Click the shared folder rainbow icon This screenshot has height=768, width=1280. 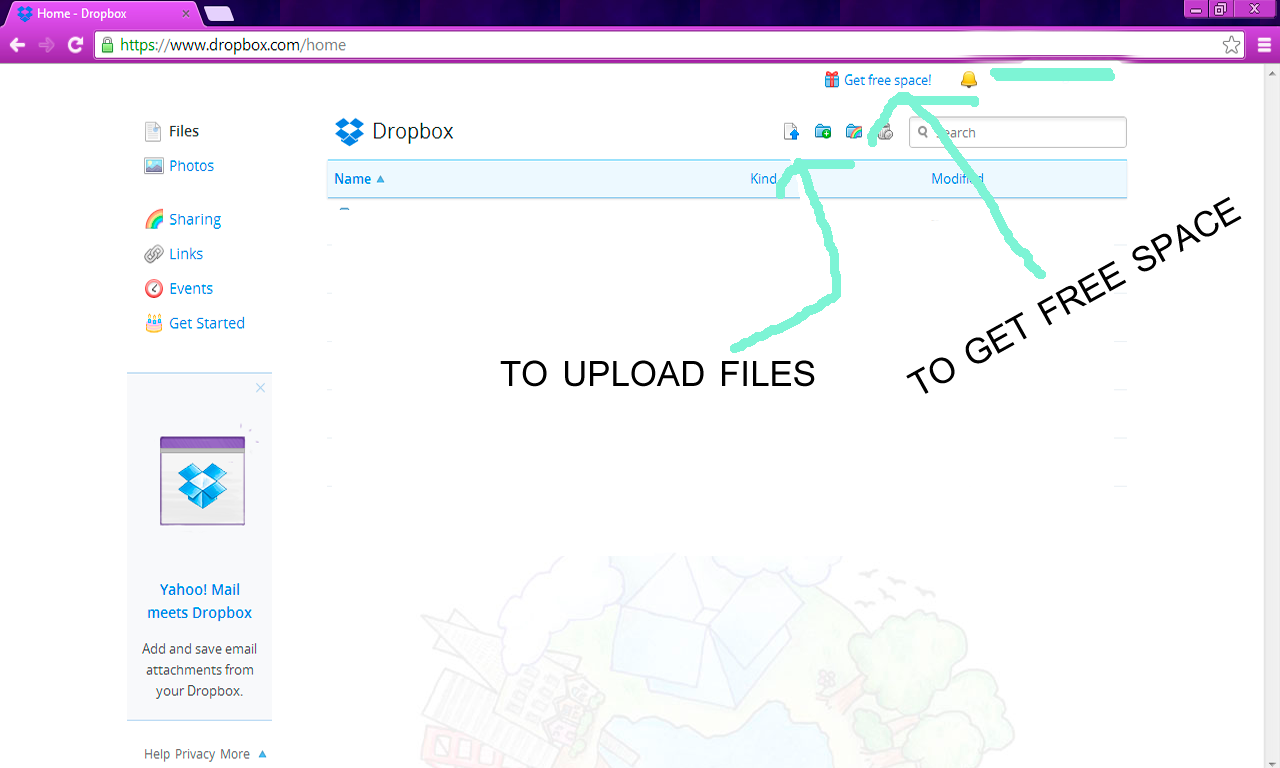tap(854, 132)
